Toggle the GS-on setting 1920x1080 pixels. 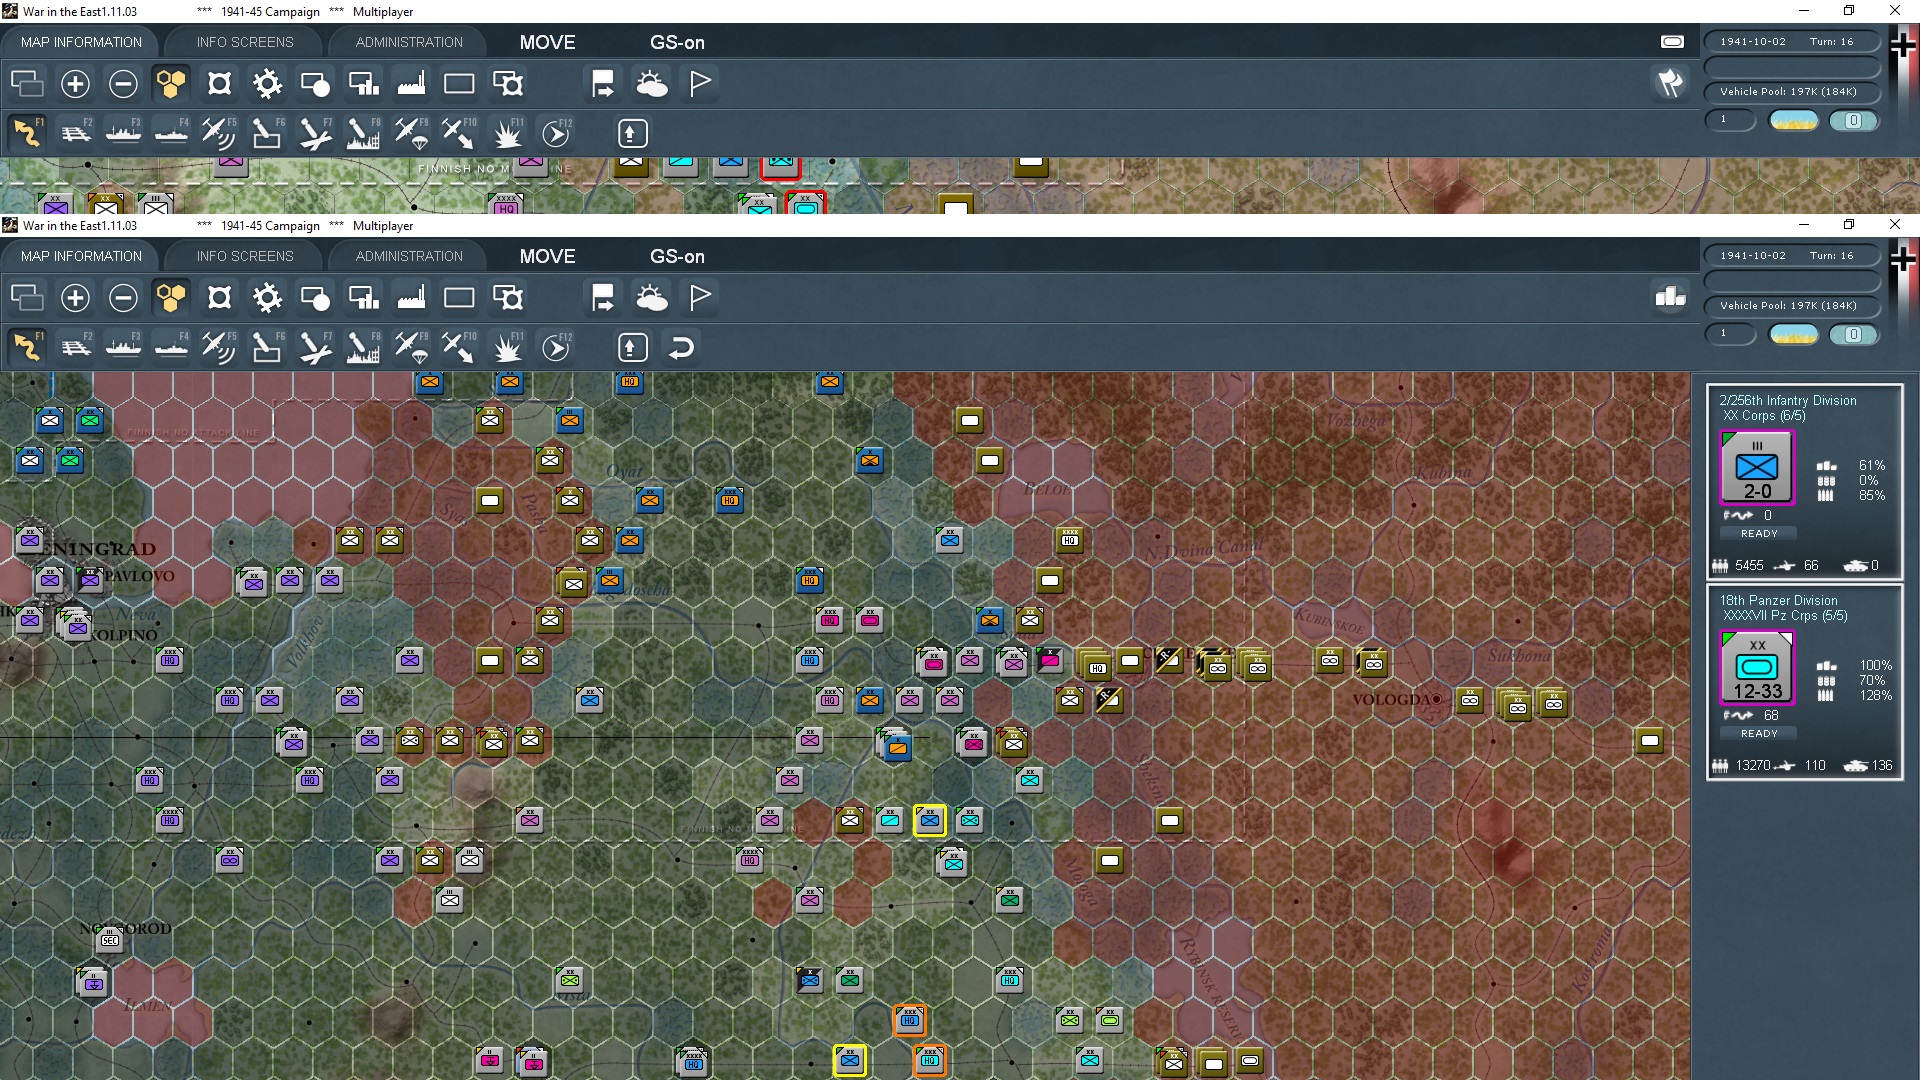[678, 256]
